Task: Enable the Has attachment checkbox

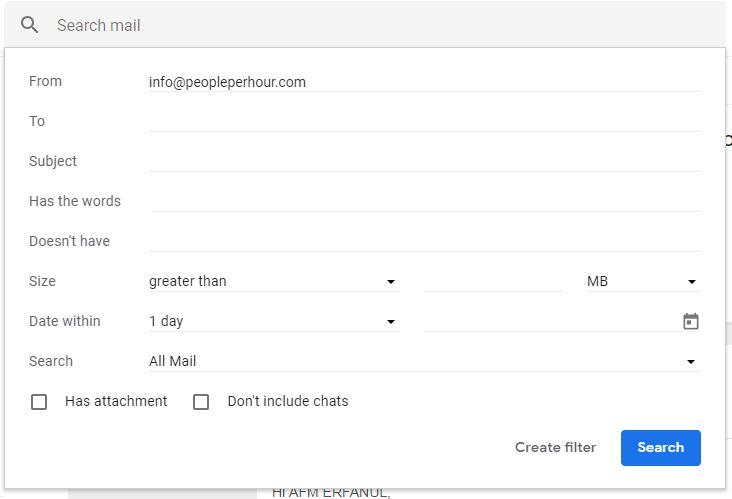Action: tap(39, 401)
